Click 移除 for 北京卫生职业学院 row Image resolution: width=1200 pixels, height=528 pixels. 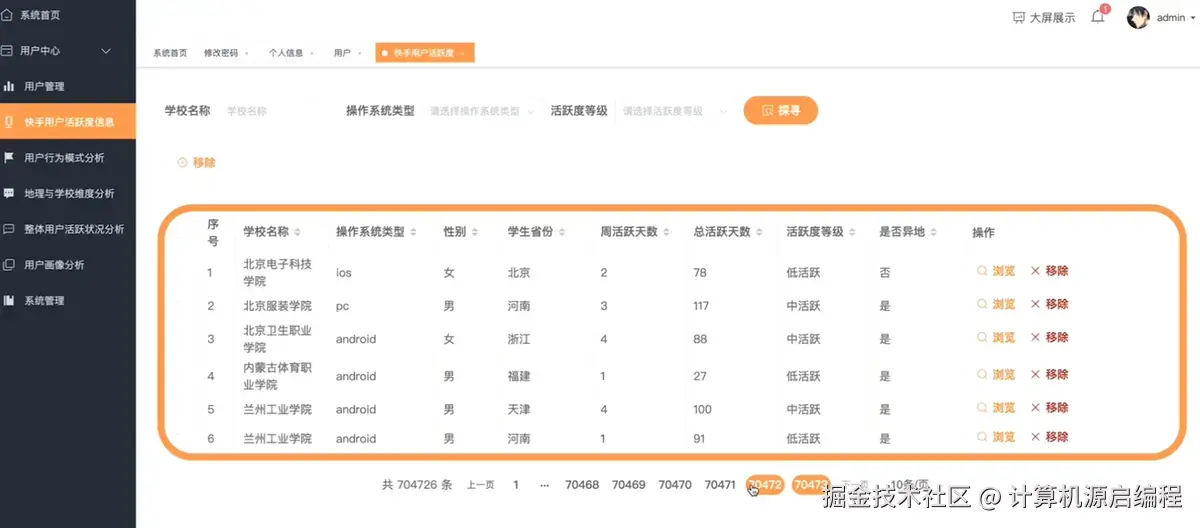pyautogui.click(x=1049, y=338)
